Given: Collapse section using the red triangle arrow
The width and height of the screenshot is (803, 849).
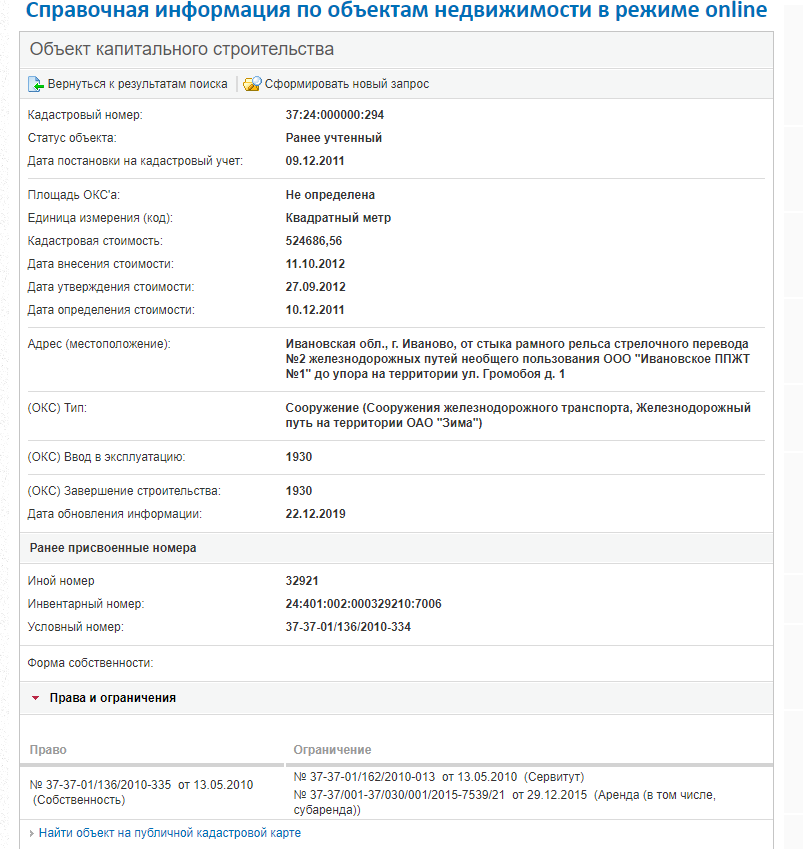Looking at the screenshot, I should coord(36,698).
